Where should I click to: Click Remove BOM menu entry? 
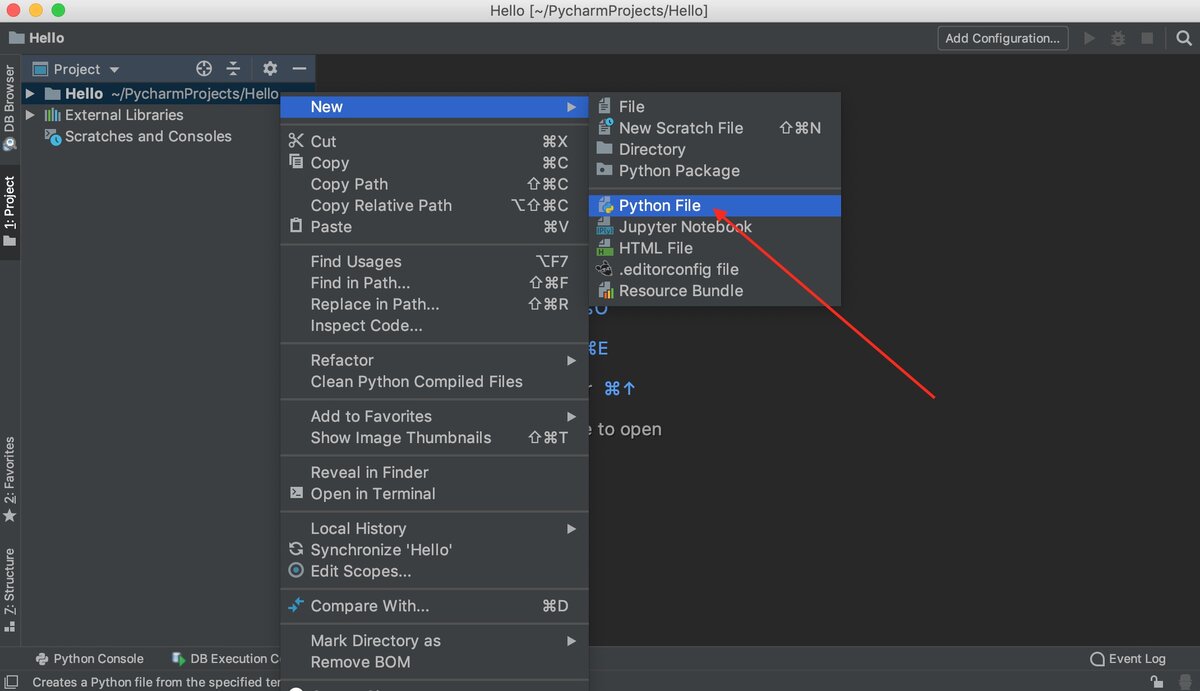tap(434, 662)
